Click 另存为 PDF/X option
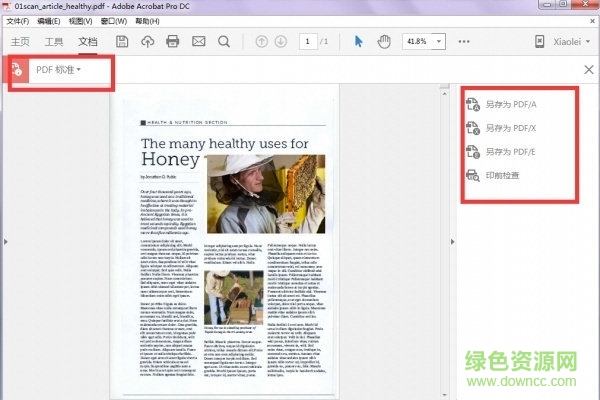 pos(512,127)
